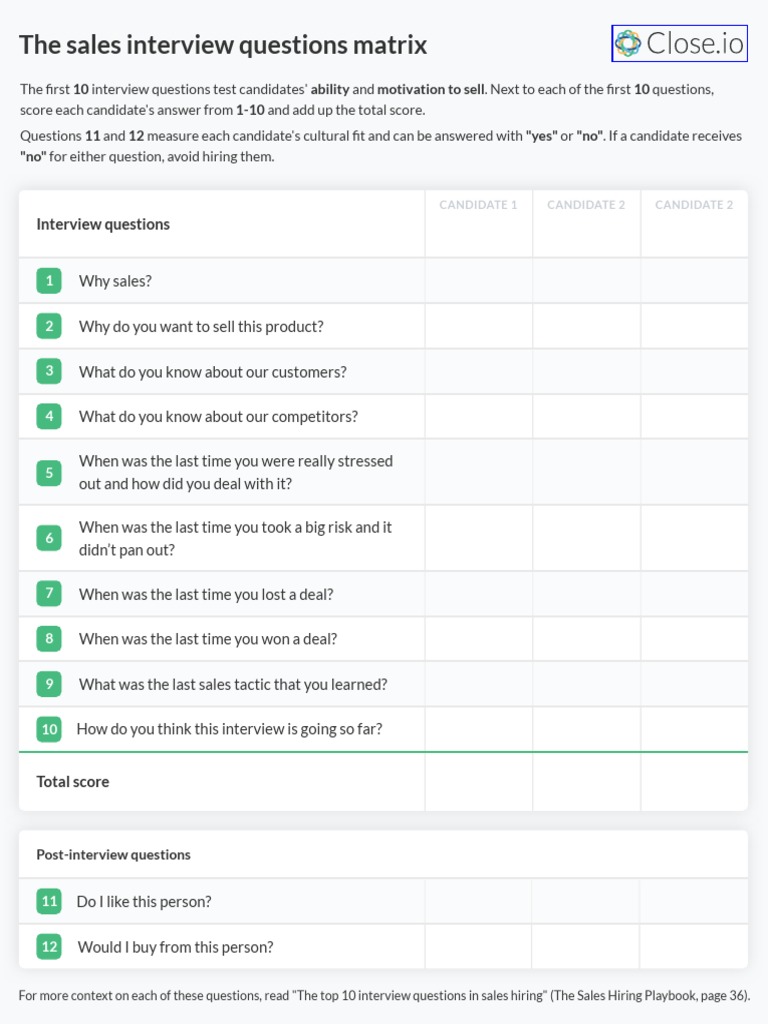This screenshot has width=768, height=1024.
Task: Click the green number 11 badge
Action: pos(49,901)
